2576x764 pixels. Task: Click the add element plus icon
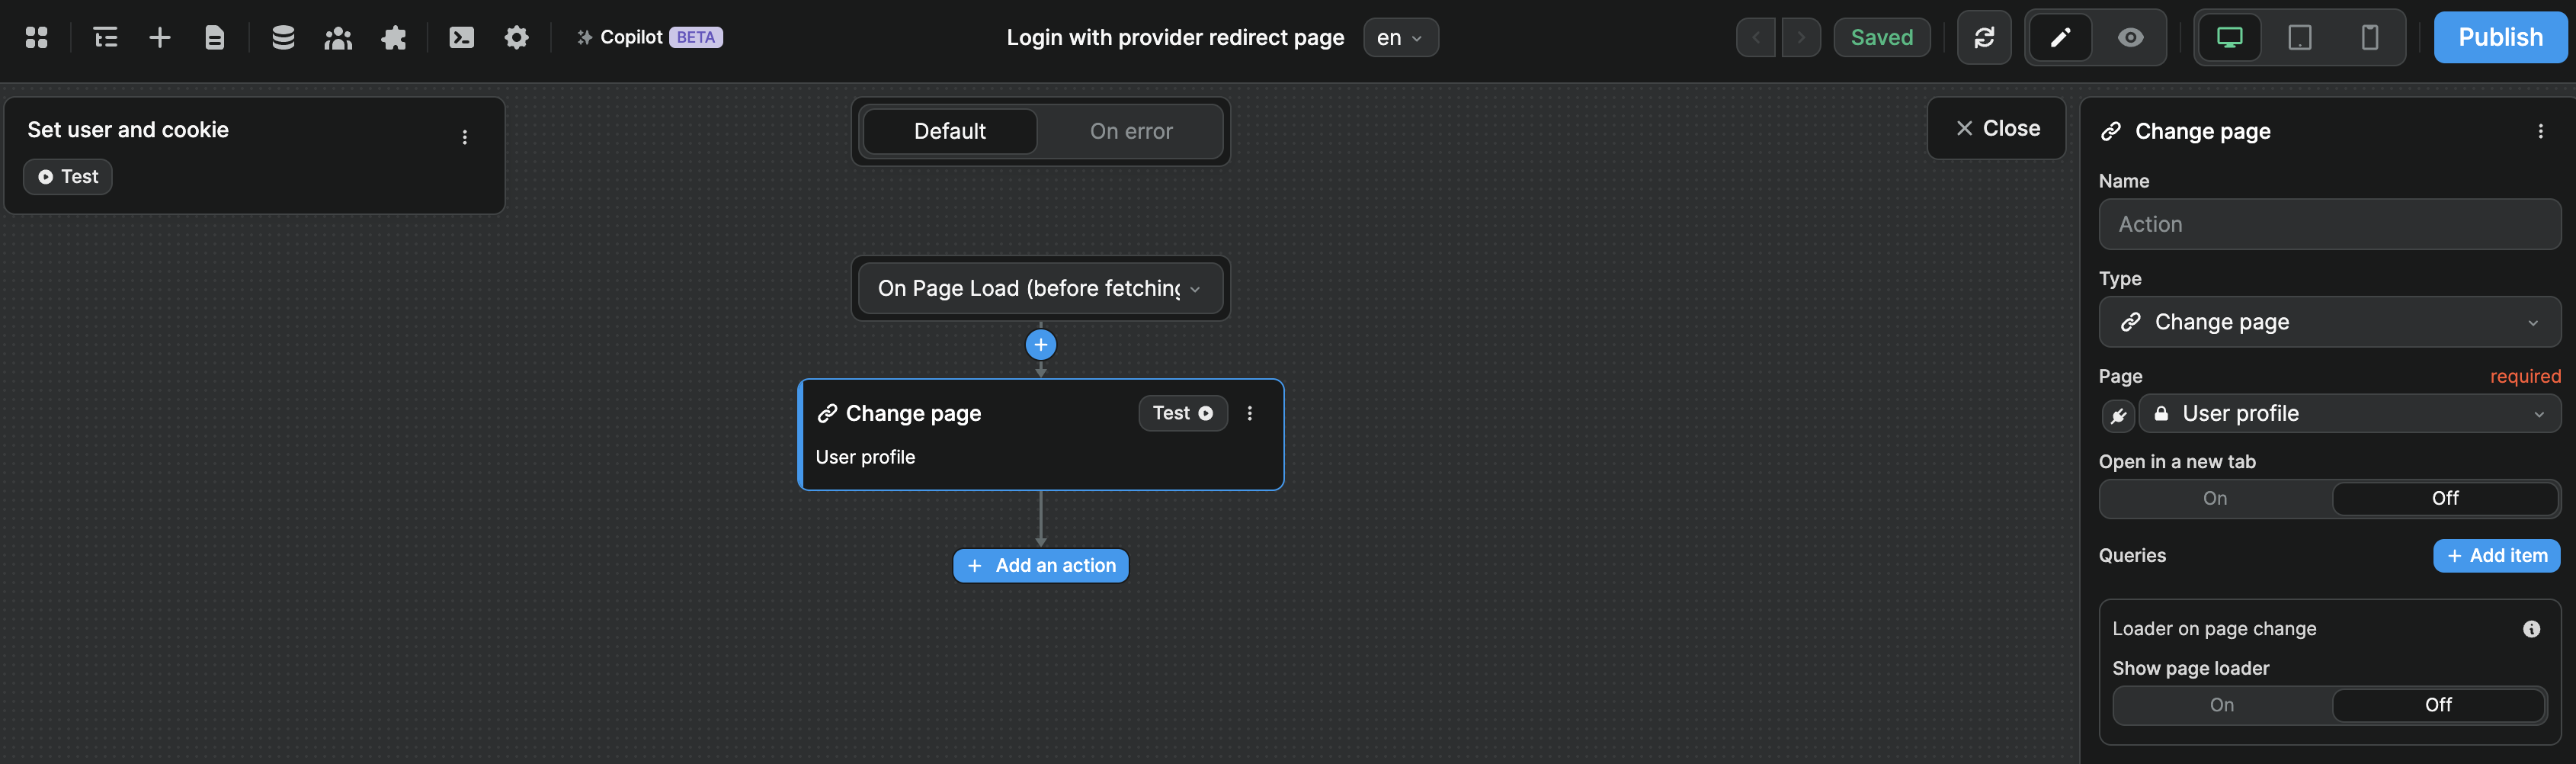pyautogui.click(x=159, y=37)
